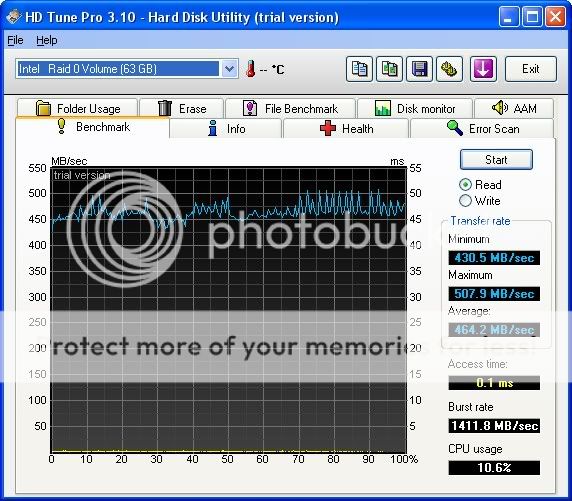572x501 pixels.
Task: Click the access time value 0.1 ms
Action: [x=494, y=383]
